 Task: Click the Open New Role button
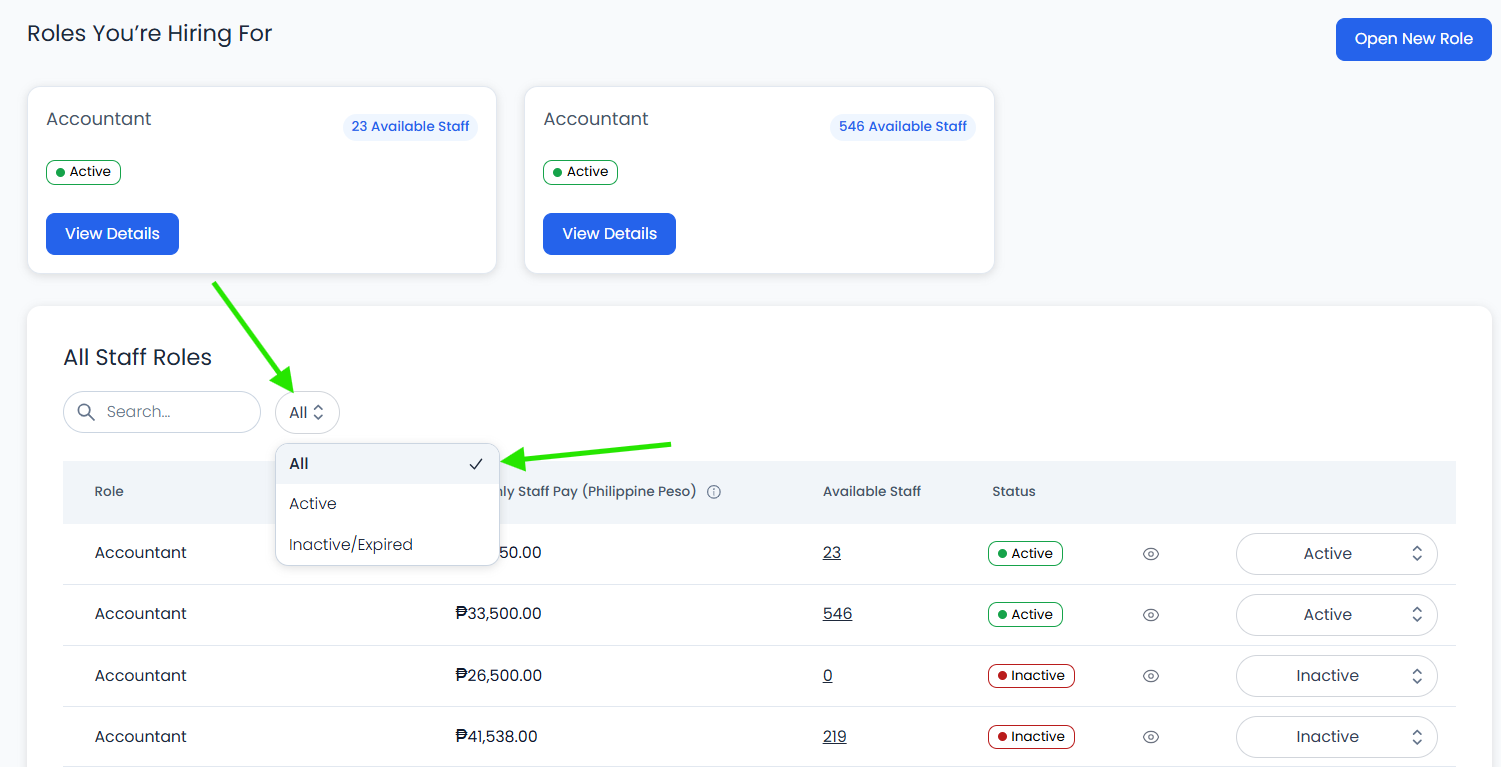[1413, 39]
